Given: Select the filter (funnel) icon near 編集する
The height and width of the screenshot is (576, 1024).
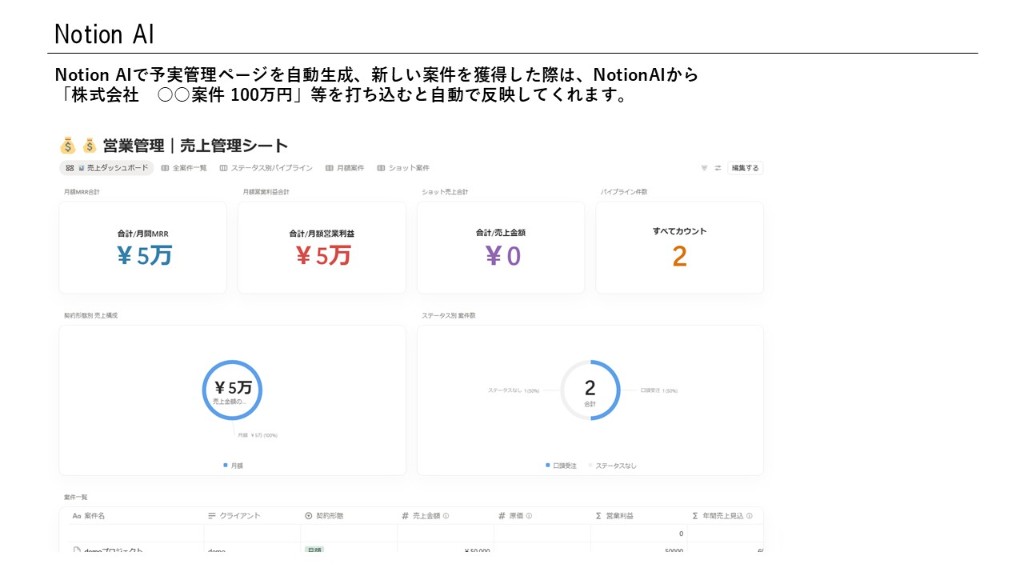Looking at the screenshot, I should click(704, 168).
